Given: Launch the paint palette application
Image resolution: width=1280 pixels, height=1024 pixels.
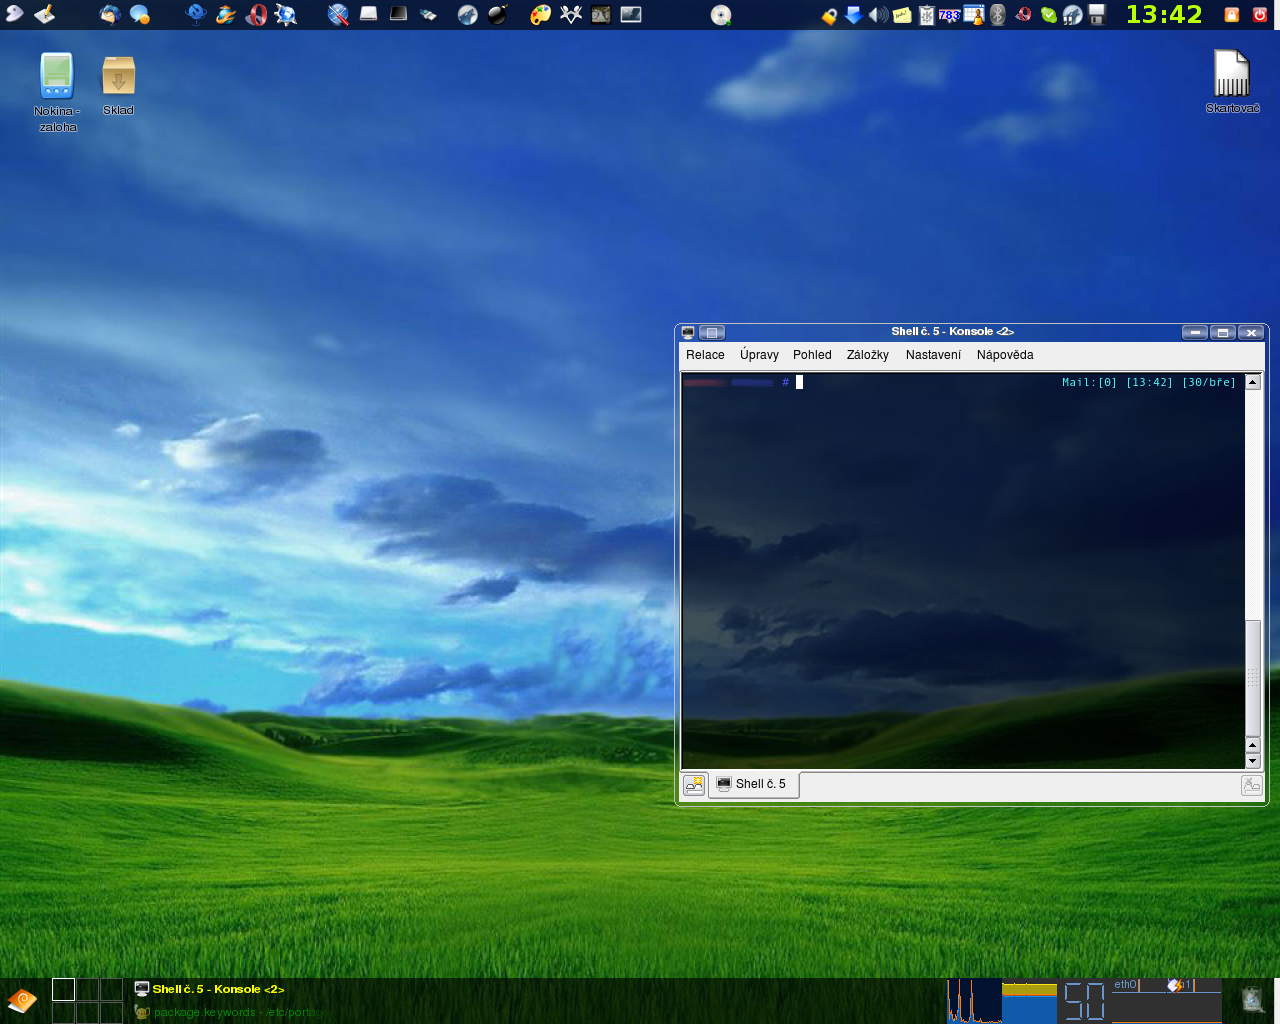Looking at the screenshot, I should (x=540, y=14).
